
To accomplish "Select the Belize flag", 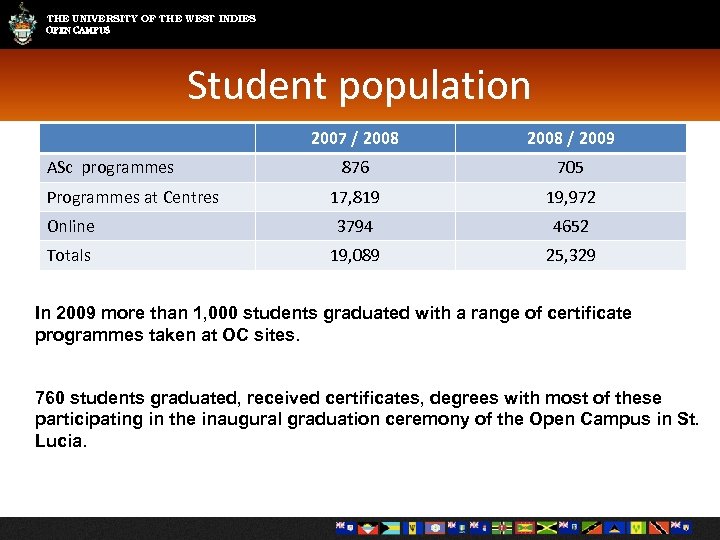I will pyautogui.click(x=435, y=529).
